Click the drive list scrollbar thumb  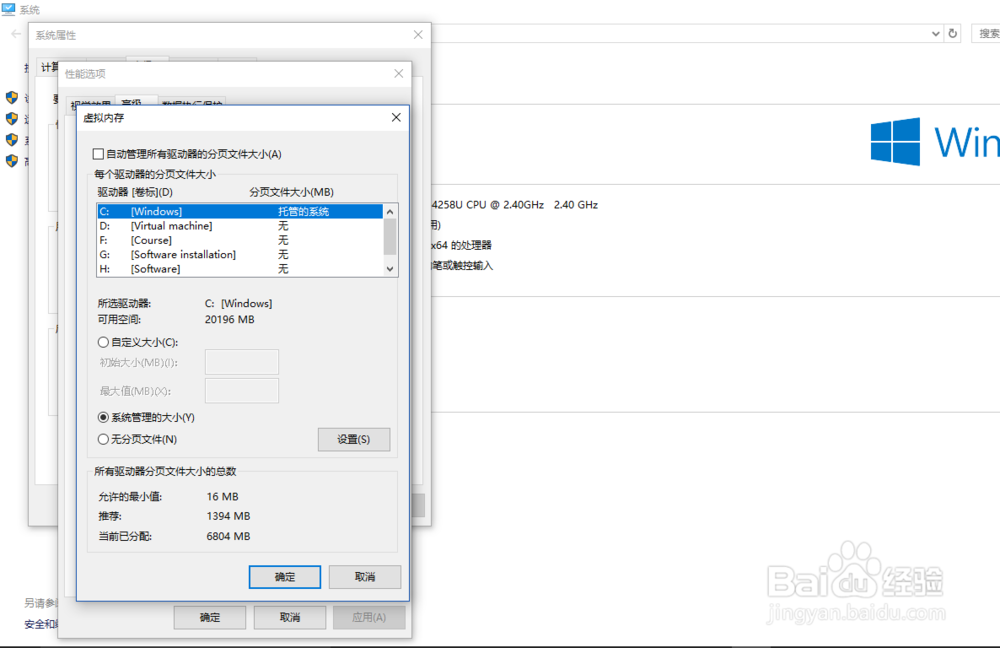click(x=390, y=237)
